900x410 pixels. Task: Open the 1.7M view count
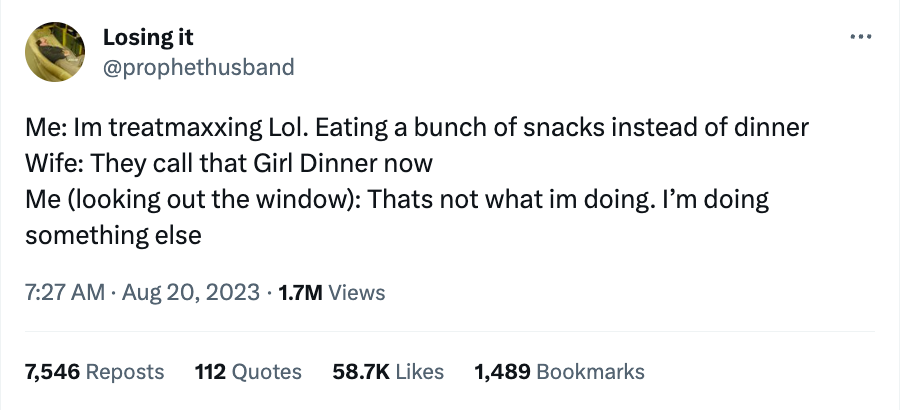[x=298, y=293]
